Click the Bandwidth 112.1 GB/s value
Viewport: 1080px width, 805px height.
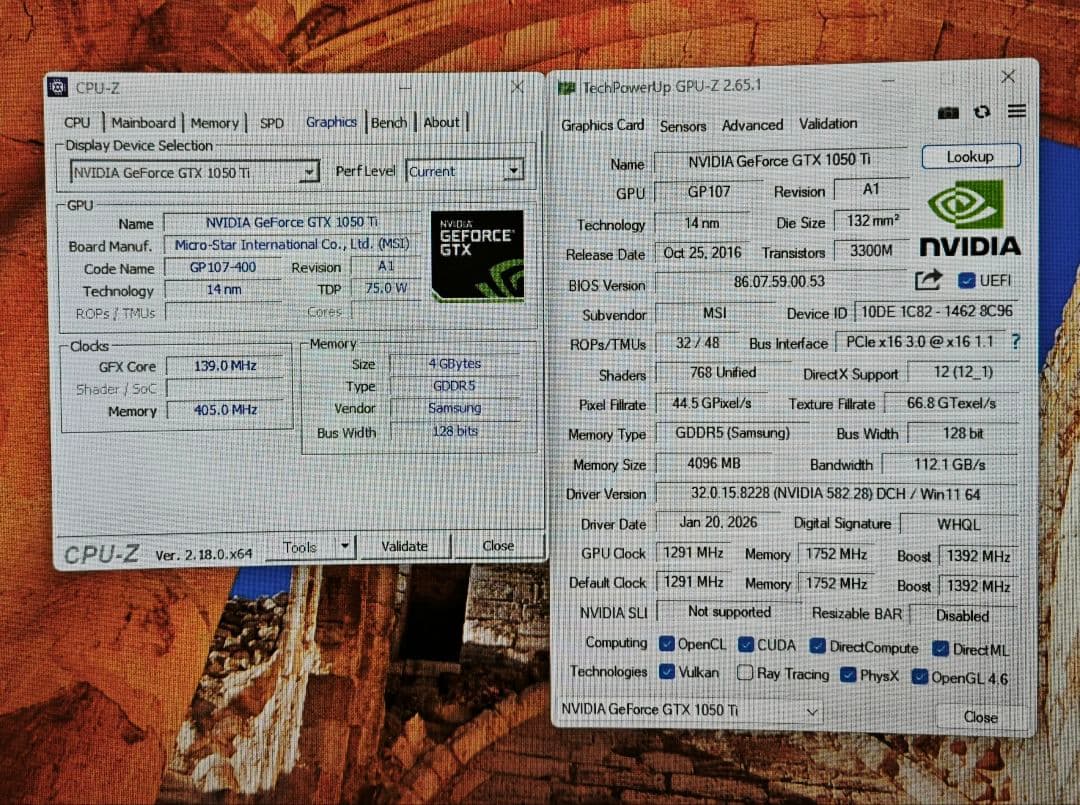(x=949, y=465)
